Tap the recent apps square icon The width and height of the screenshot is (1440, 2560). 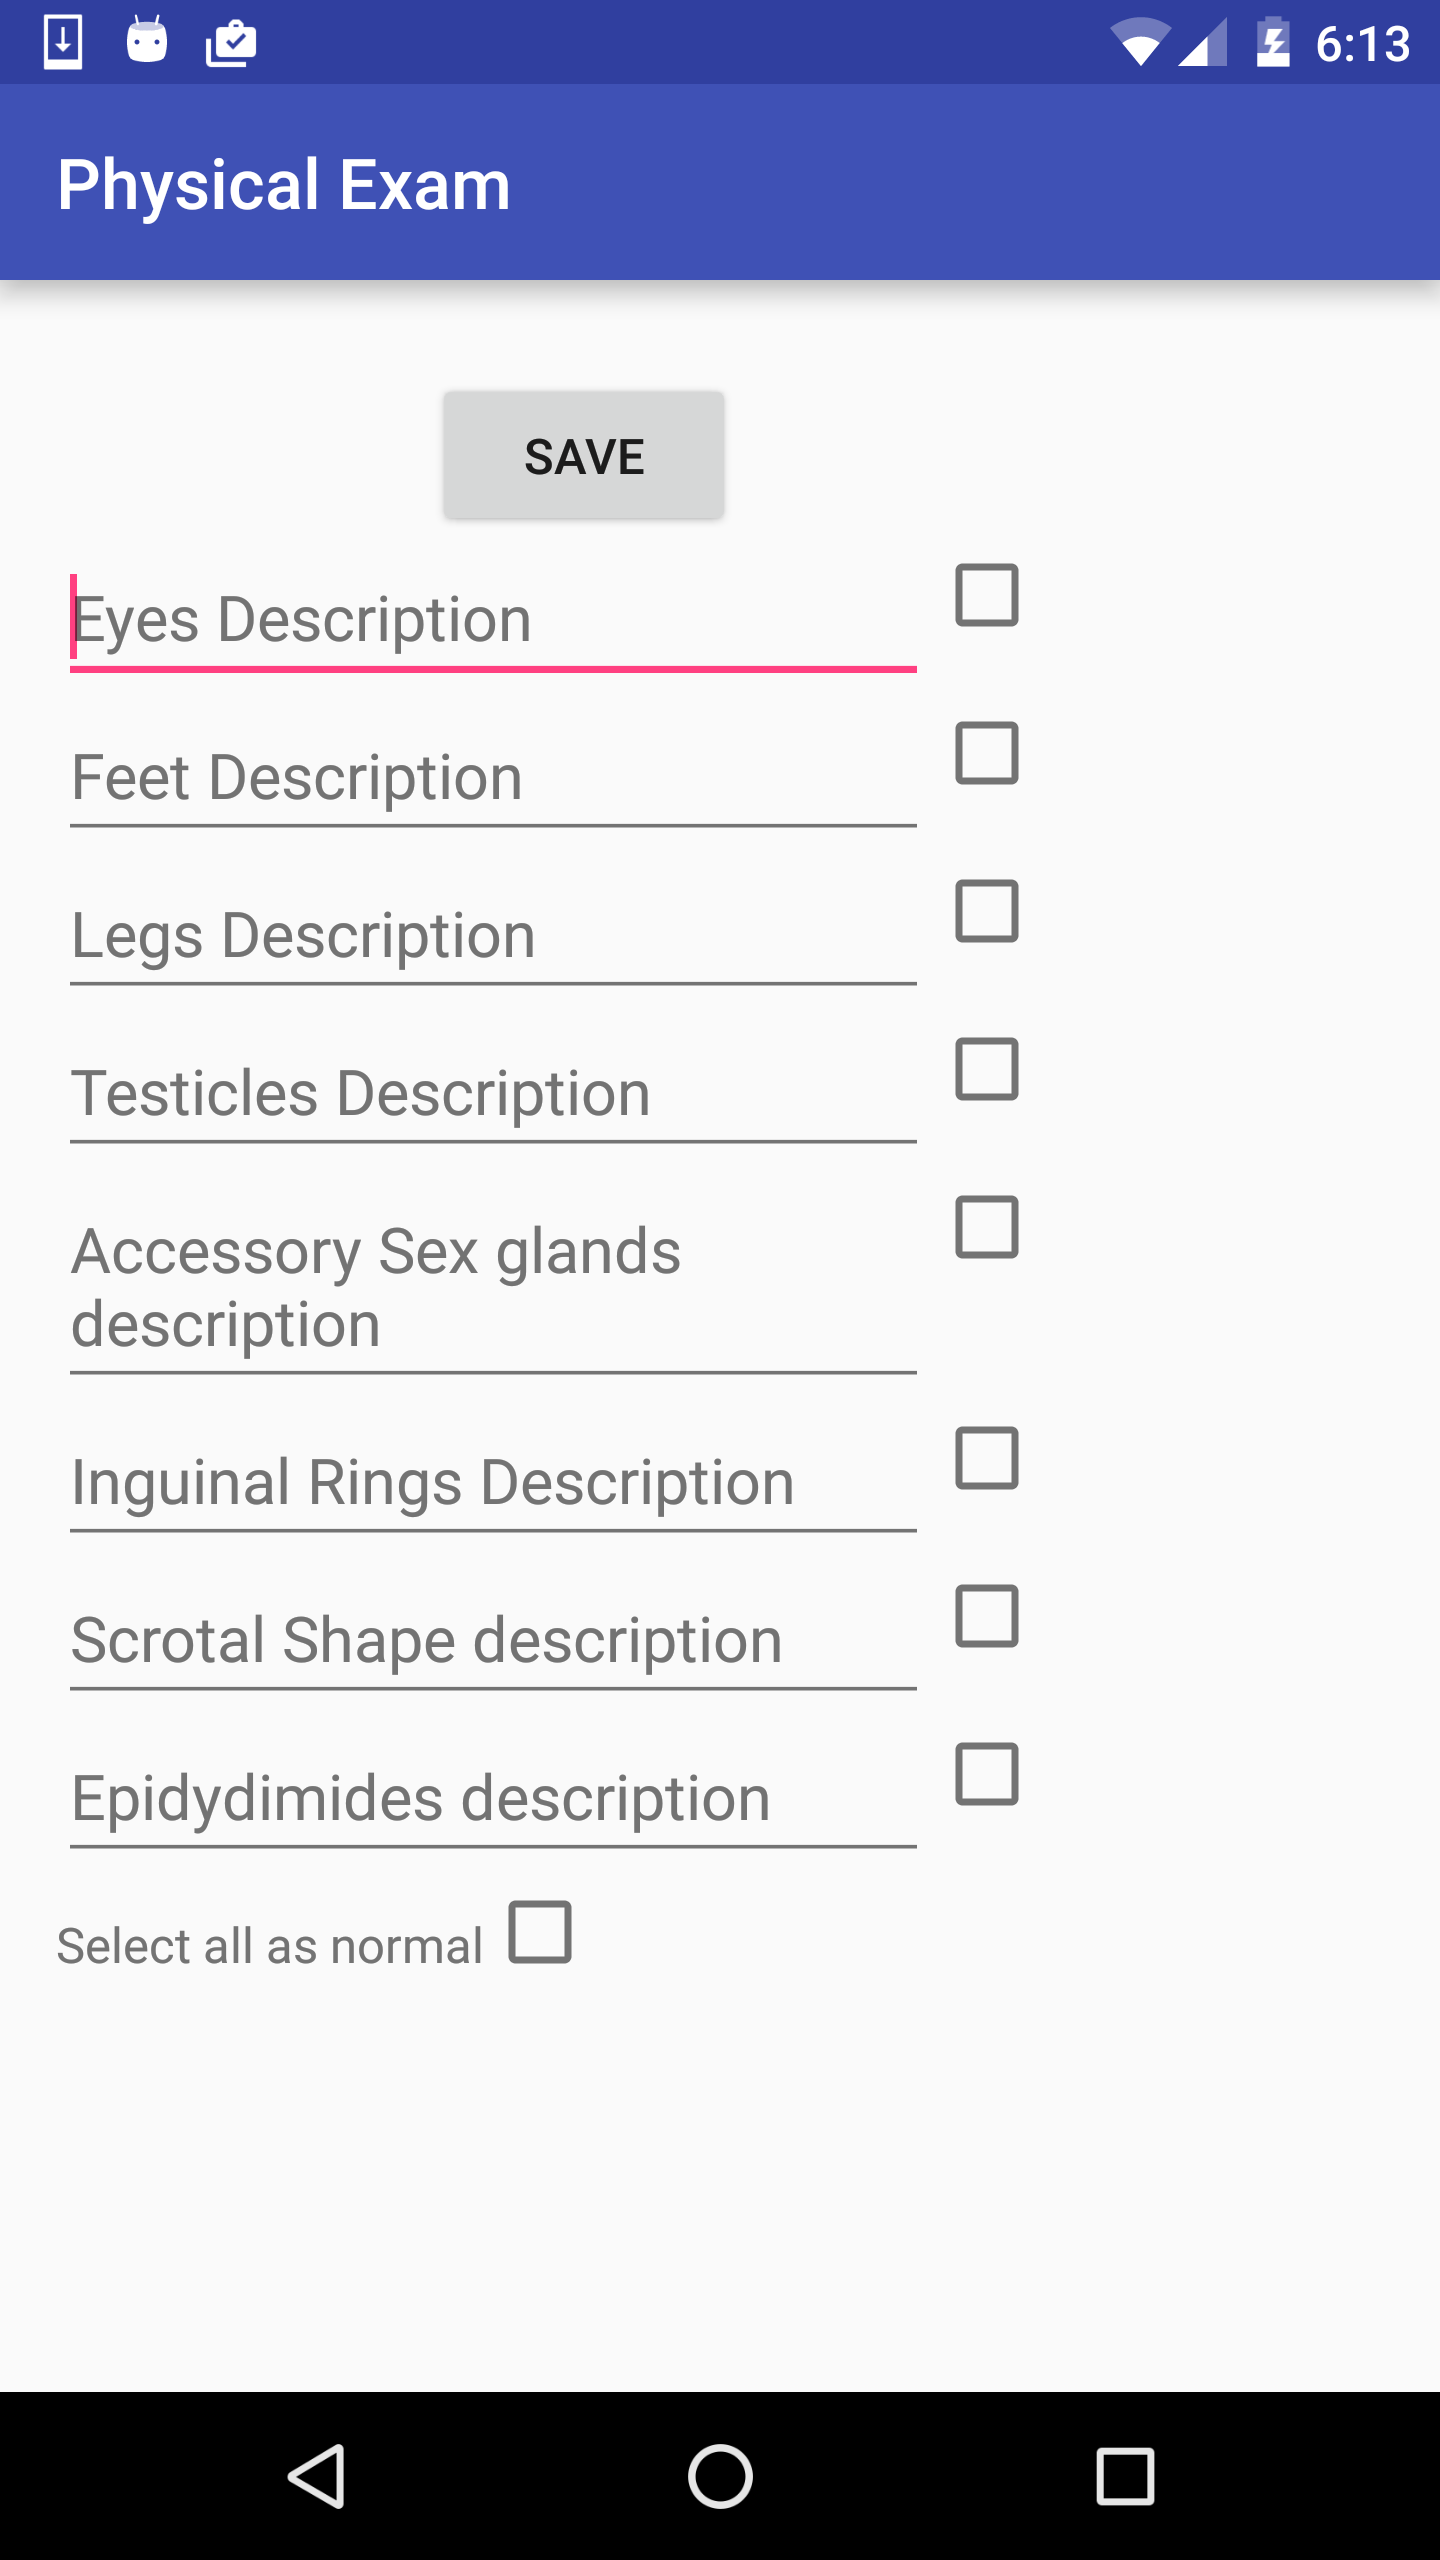click(x=1125, y=2476)
